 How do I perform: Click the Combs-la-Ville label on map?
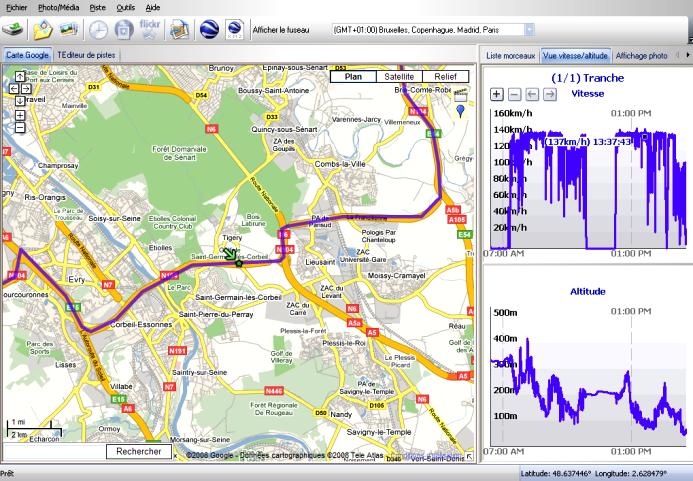coord(340,164)
